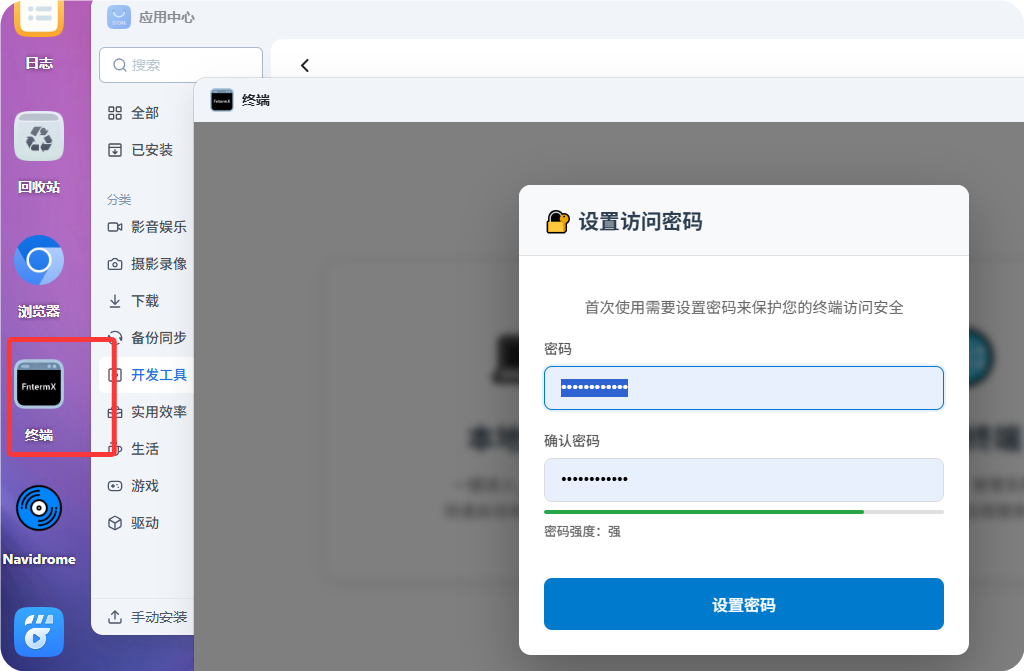This screenshot has width=1024, height=671.
Task: Select the 全部 category in sidebar
Action: point(144,113)
